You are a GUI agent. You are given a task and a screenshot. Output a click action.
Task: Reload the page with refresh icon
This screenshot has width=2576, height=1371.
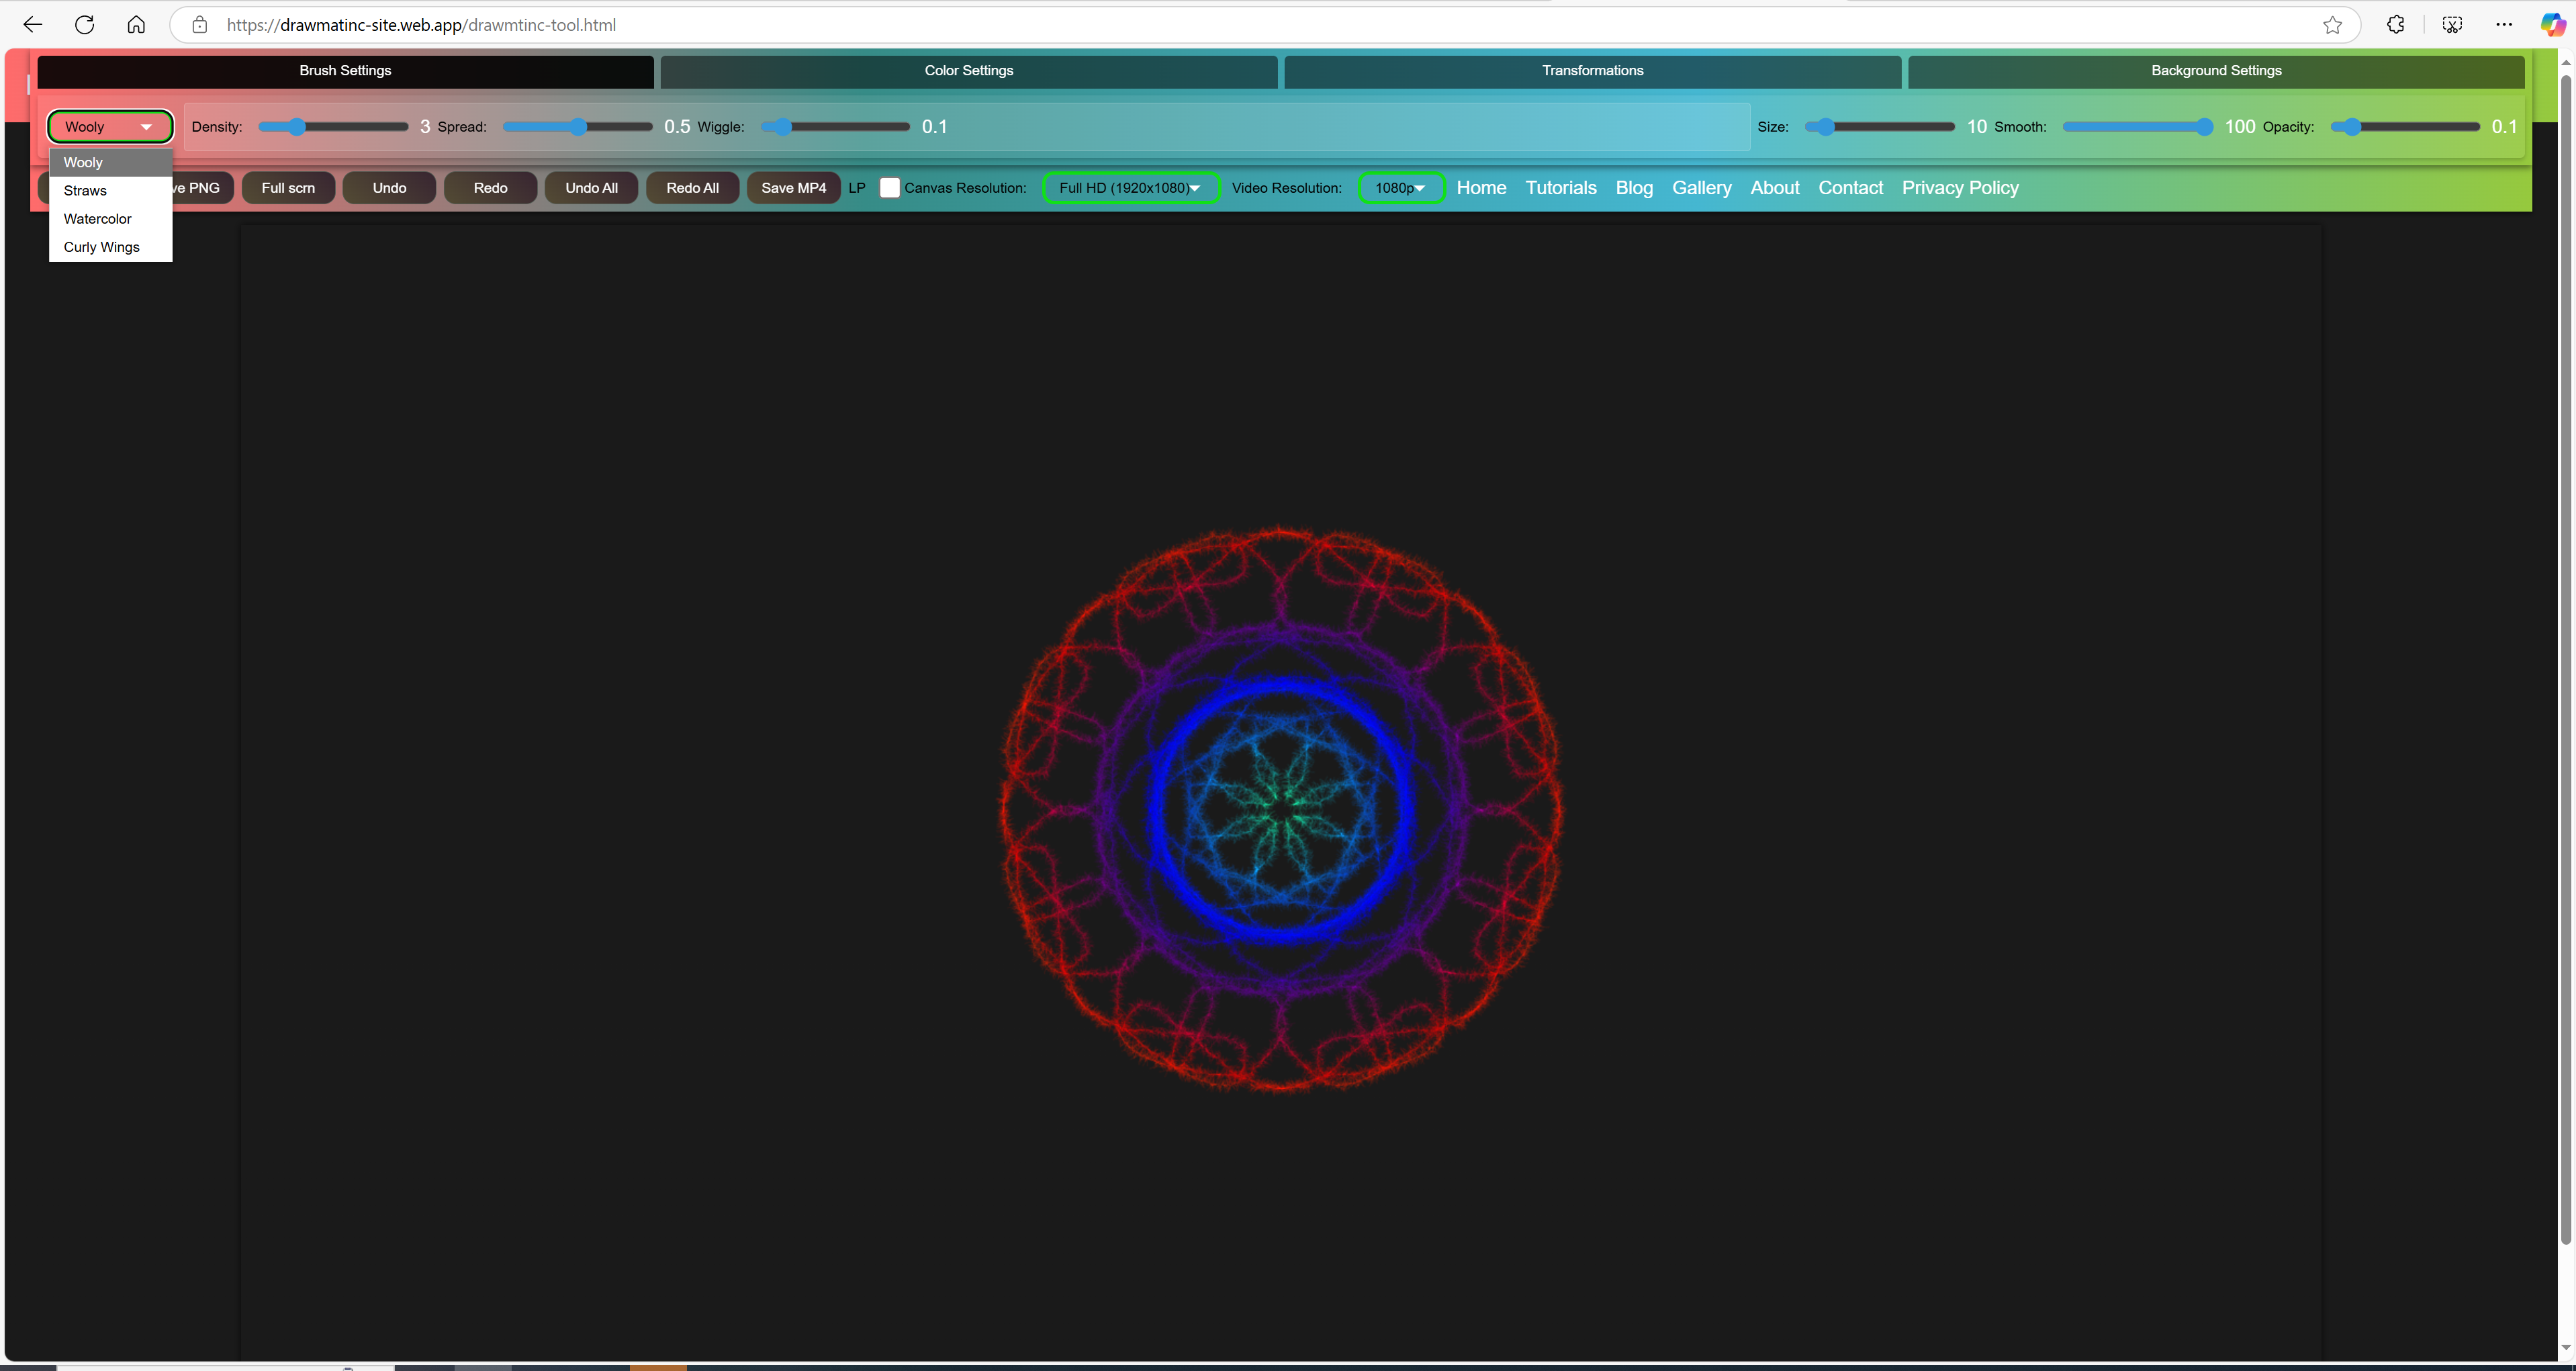tap(85, 25)
